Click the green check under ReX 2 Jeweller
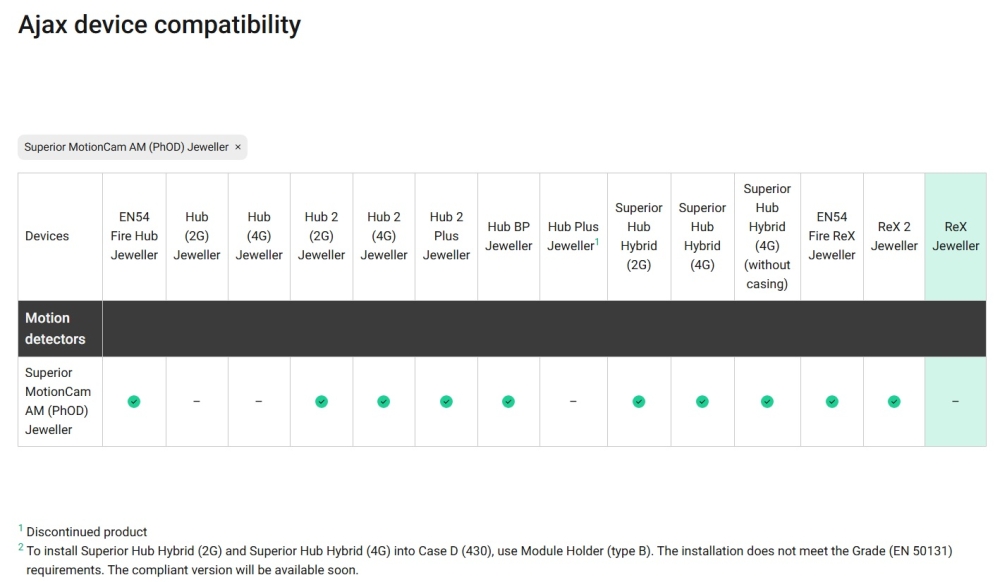This screenshot has width=1000, height=582. coord(894,401)
